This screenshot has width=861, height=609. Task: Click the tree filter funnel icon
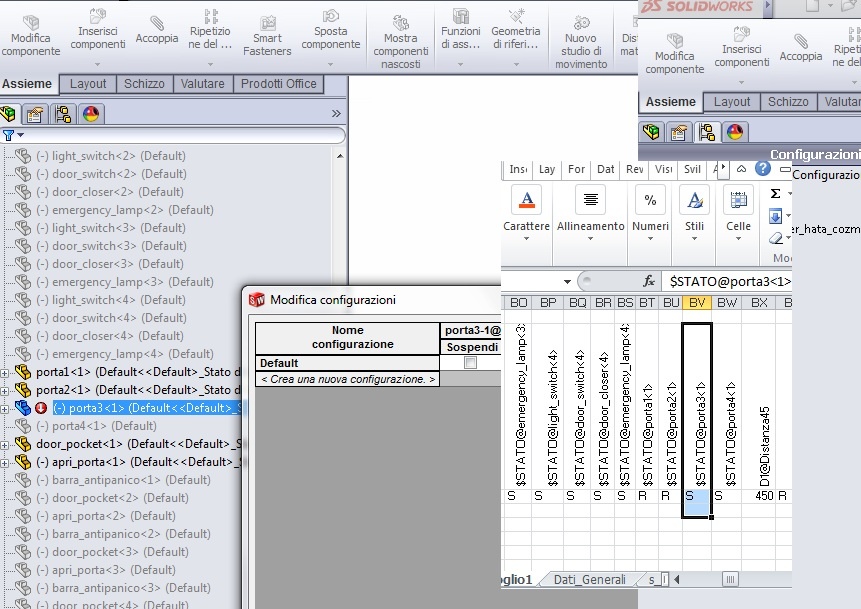(x=8, y=135)
